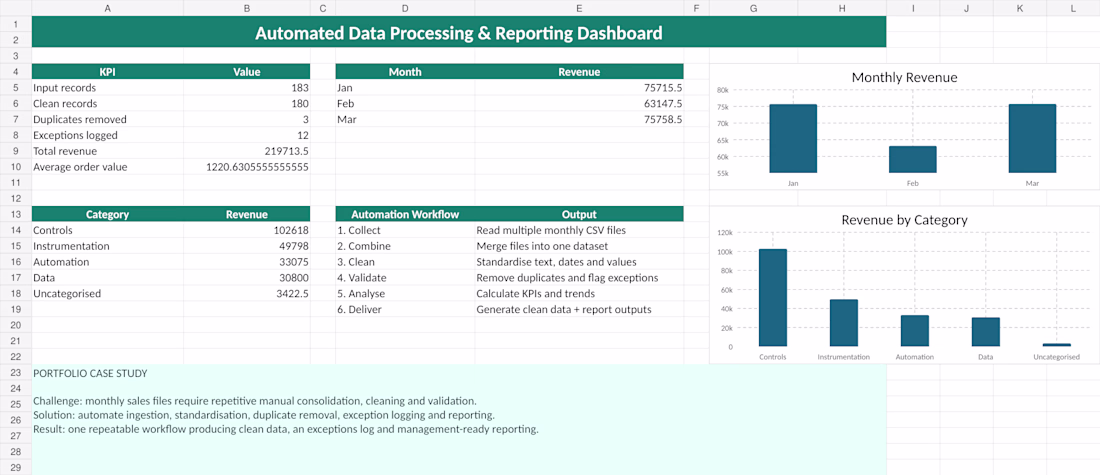Select the Exceptions logged cell
Viewport: 1100px width, 475px height.
click(107, 135)
